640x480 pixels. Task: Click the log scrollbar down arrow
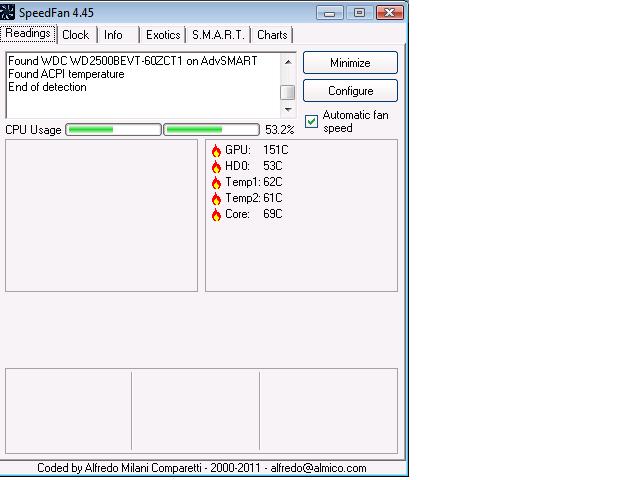coord(288,109)
